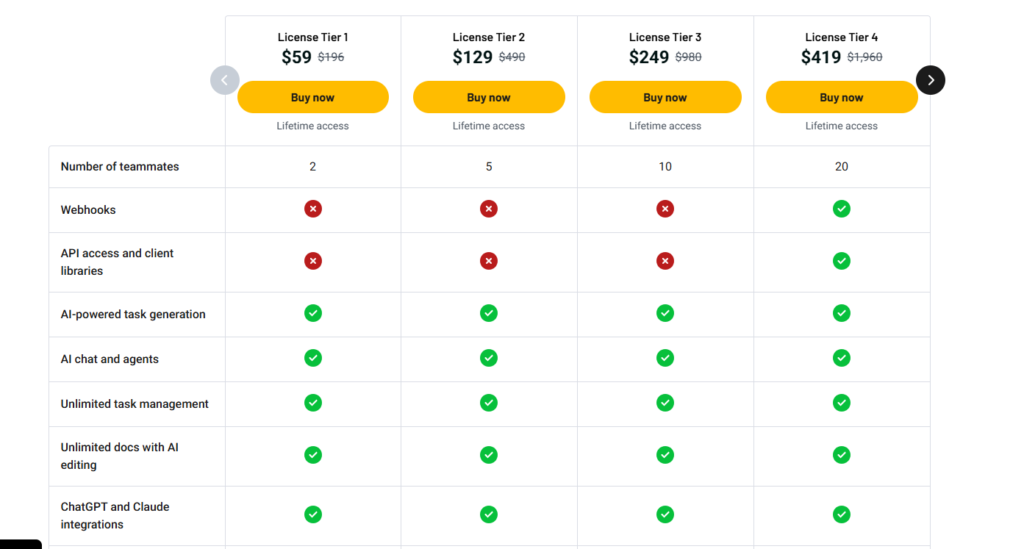Click AI chat and agents check, Tier 2
The height and width of the screenshot is (549, 1024).
pos(488,358)
